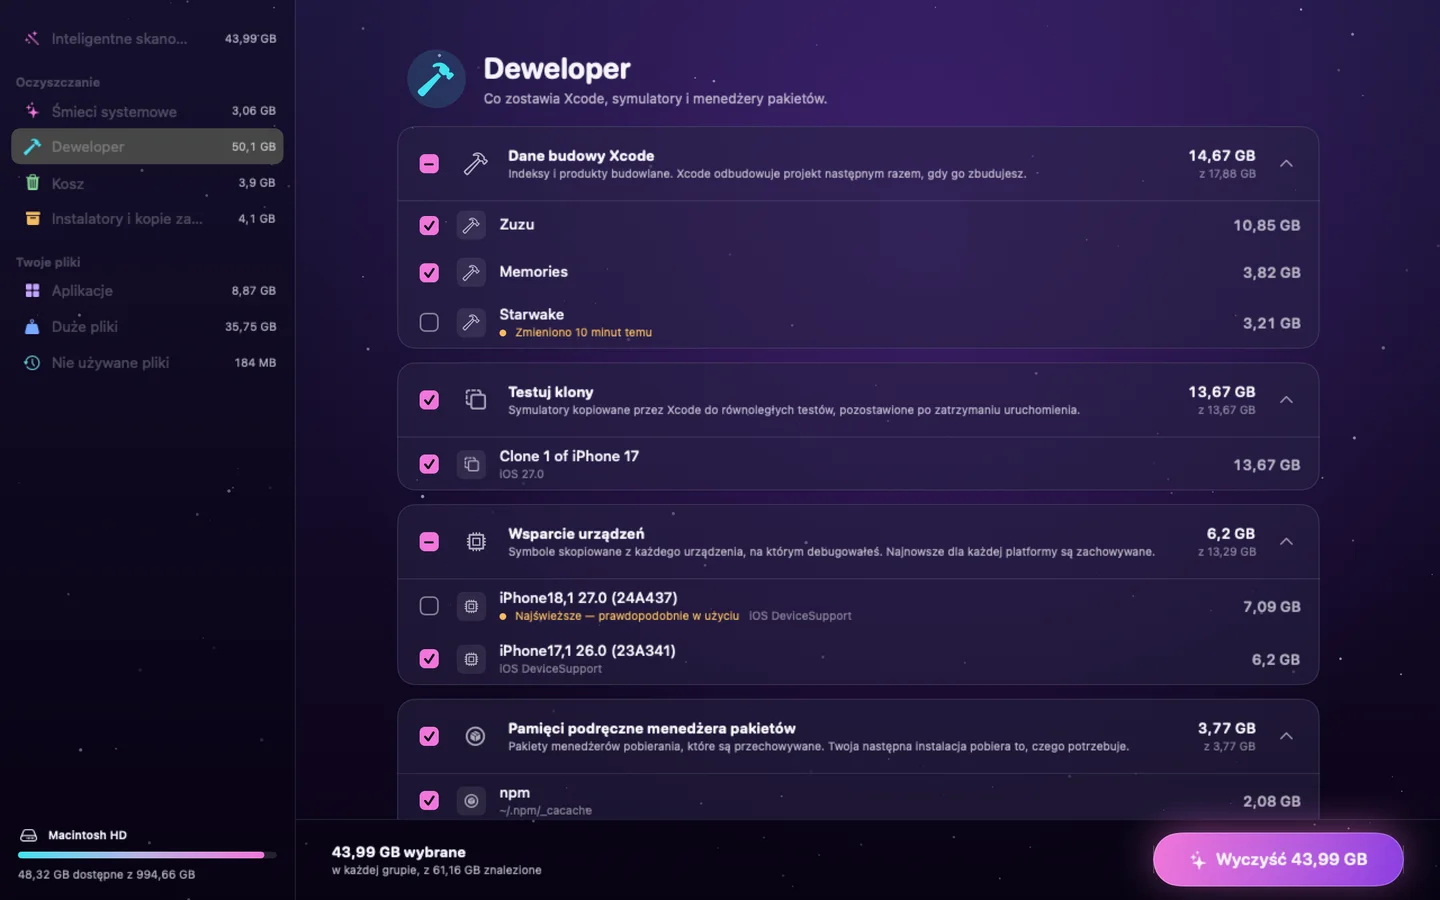Toggle the Dane budowy Xcode group checkbox
This screenshot has width=1440, height=900.
pyautogui.click(x=429, y=163)
